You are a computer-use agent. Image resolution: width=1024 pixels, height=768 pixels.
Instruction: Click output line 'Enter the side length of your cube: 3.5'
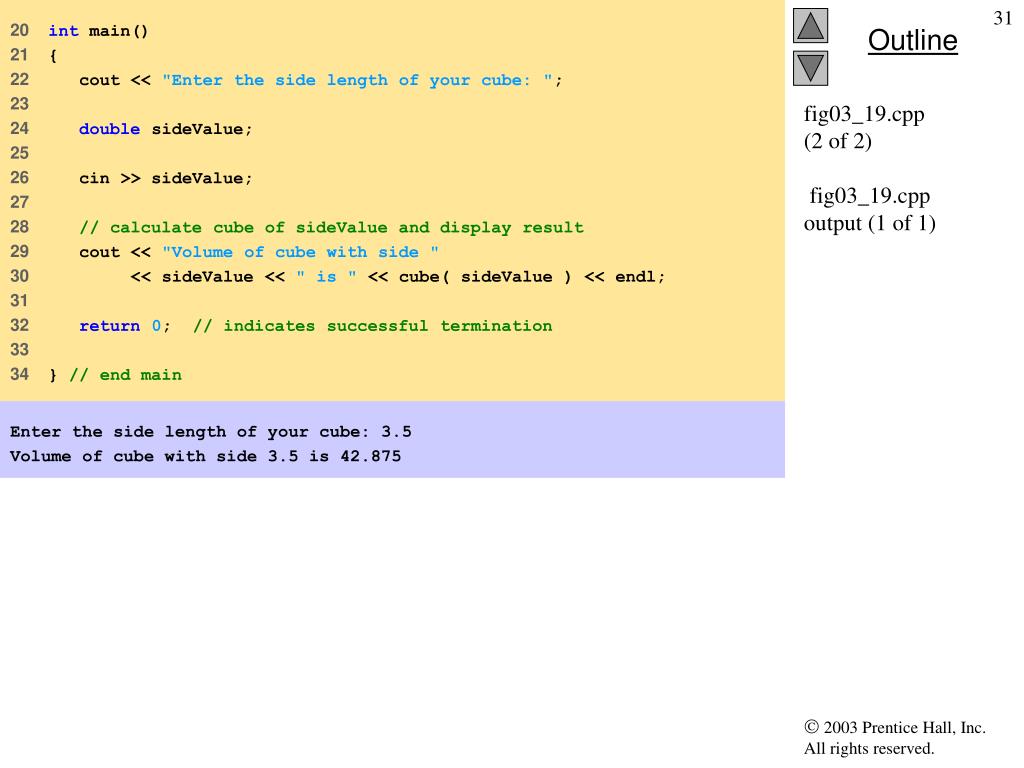[210, 432]
